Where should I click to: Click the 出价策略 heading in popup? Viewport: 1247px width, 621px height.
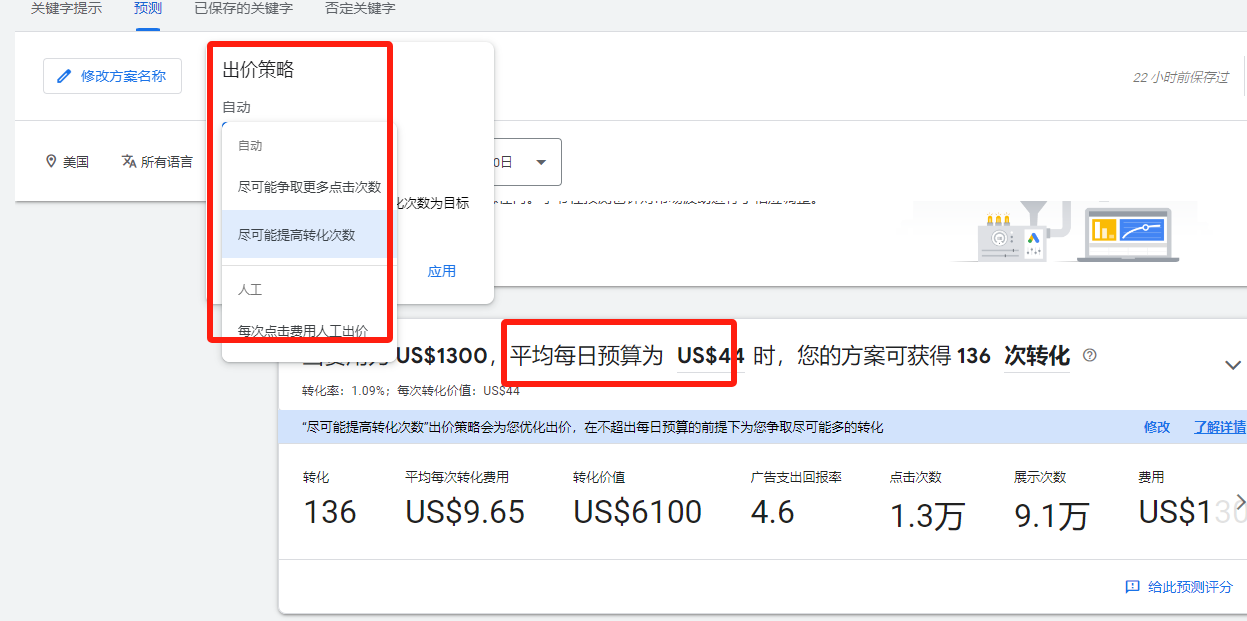click(x=258, y=69)
